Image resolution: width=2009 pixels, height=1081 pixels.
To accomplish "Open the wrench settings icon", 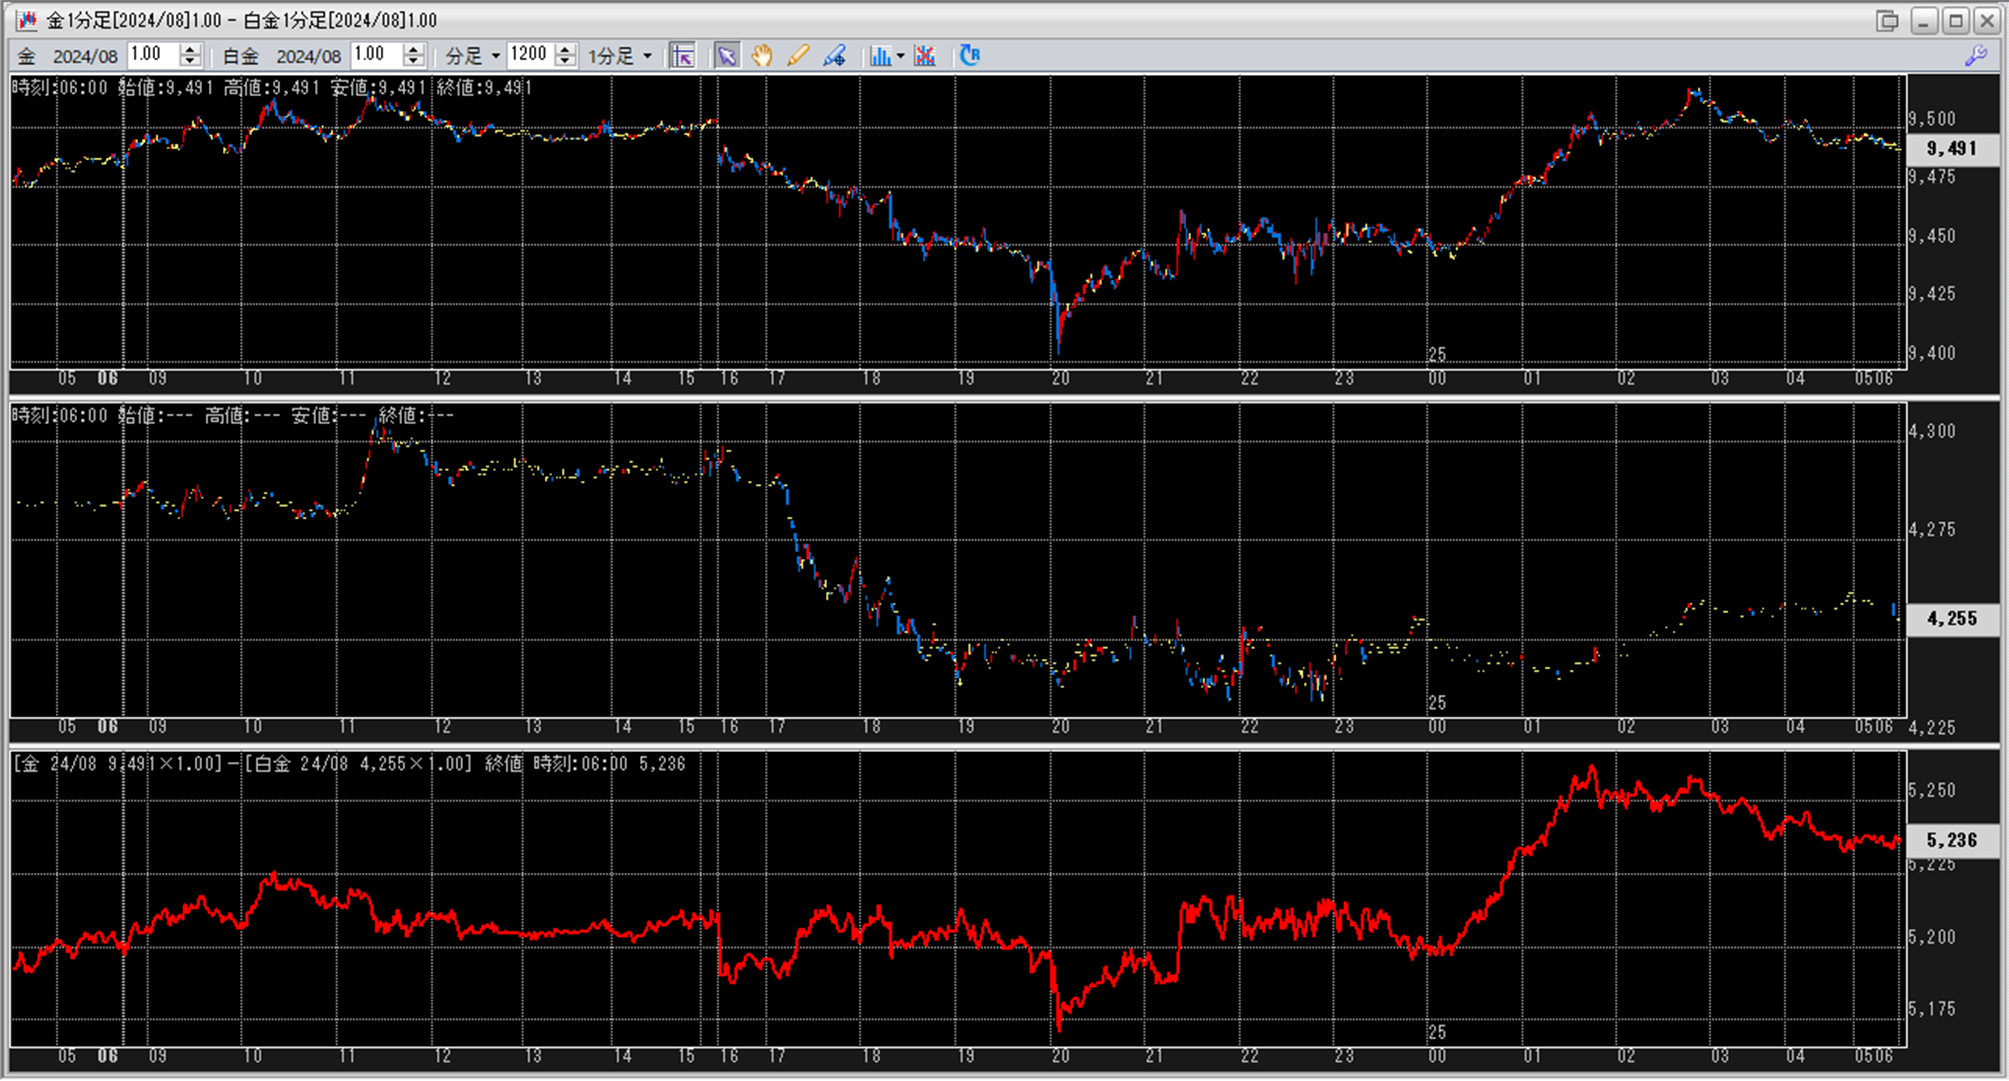I will (1976, 56).
